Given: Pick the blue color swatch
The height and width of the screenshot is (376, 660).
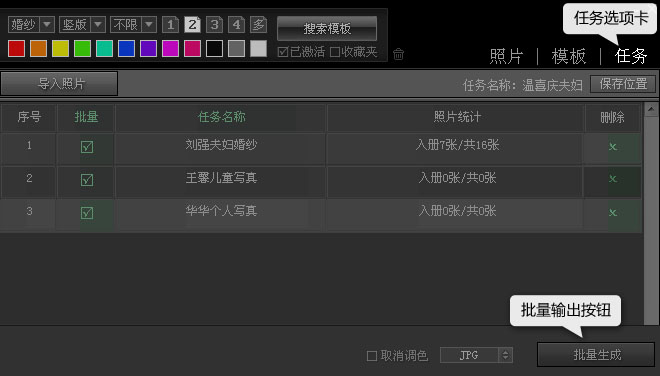Looking at the screenshot, I should (126, 48).
